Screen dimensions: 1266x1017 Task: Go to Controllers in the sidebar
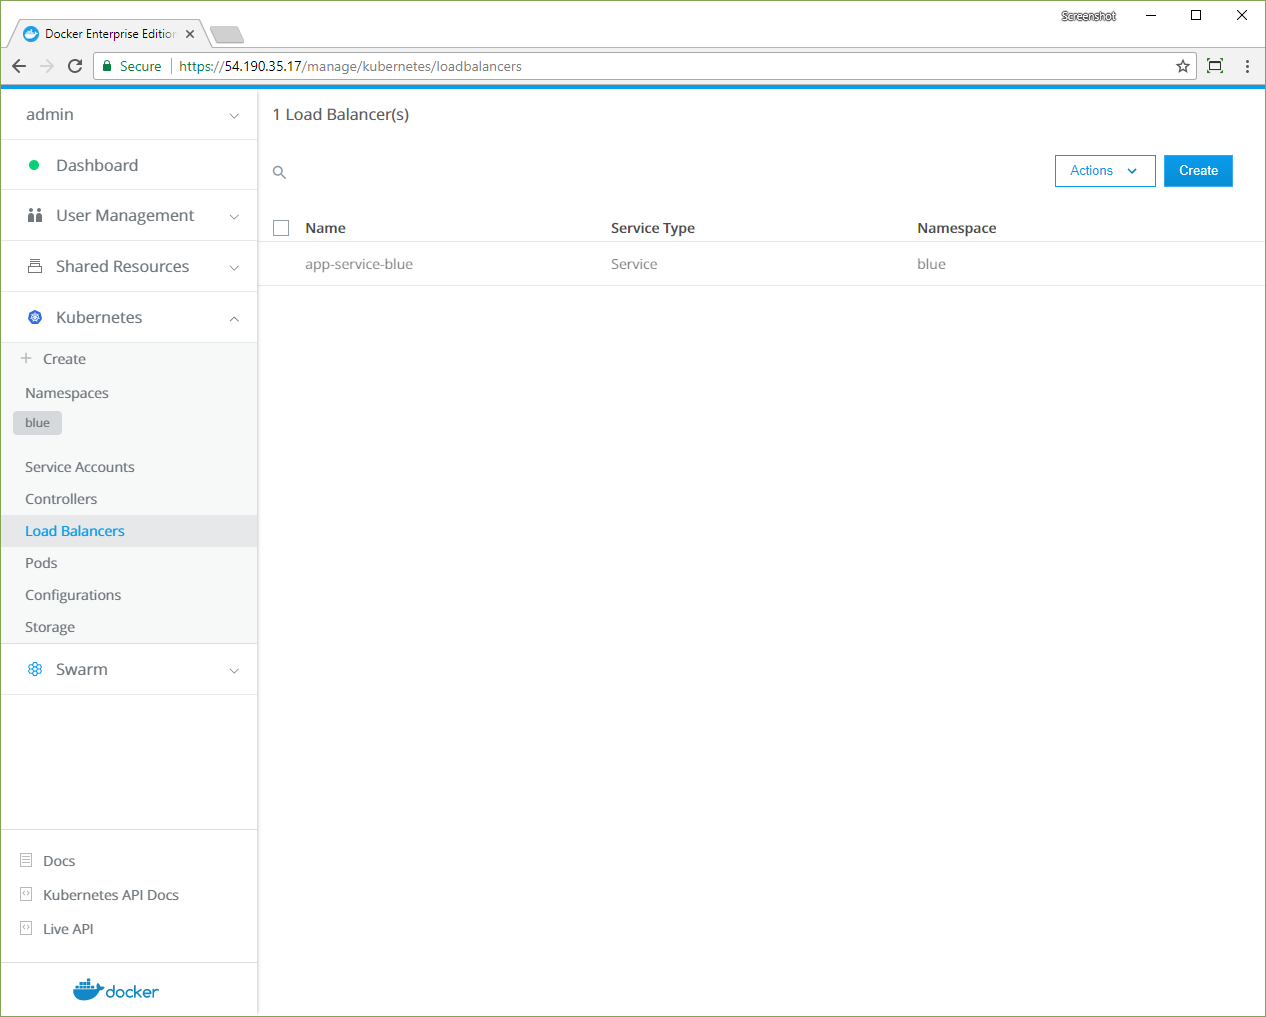pyautogui.click(x=61, y=499)
